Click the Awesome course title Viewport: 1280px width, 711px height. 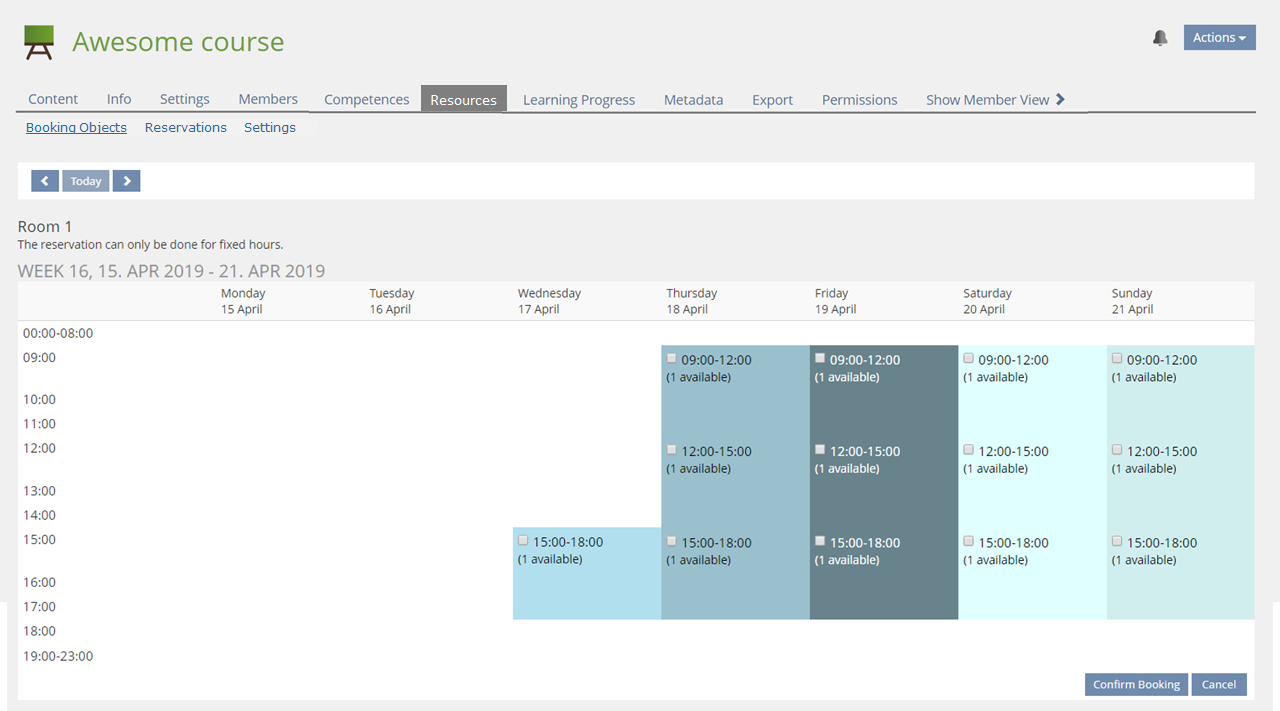point(178,42)
